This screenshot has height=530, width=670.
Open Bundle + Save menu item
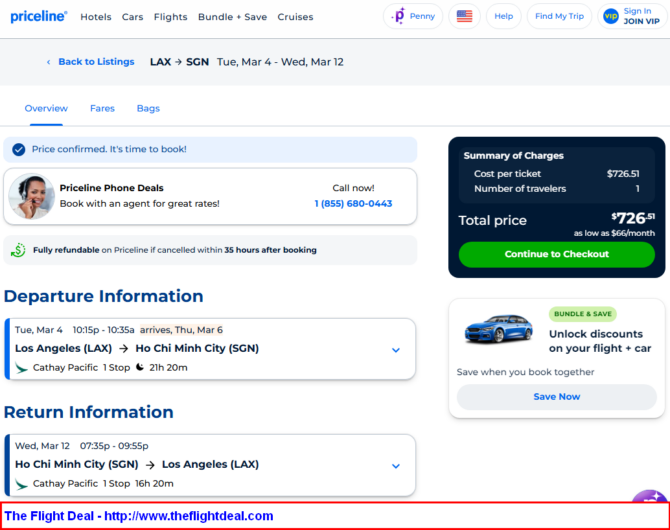point(232,17)
